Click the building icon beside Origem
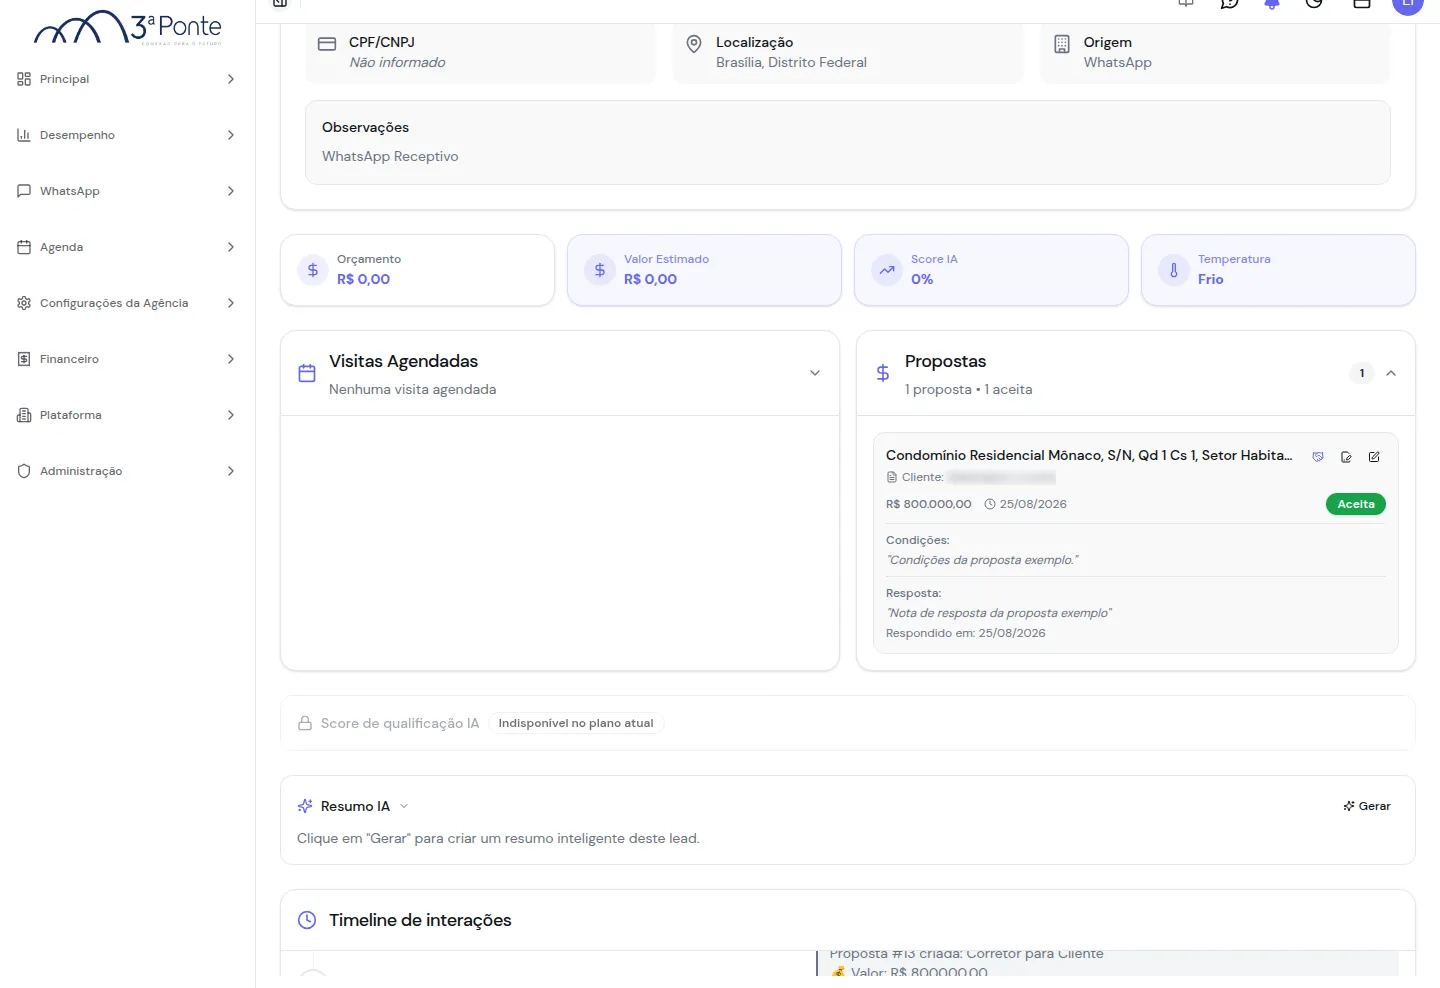 [1062, 44]
